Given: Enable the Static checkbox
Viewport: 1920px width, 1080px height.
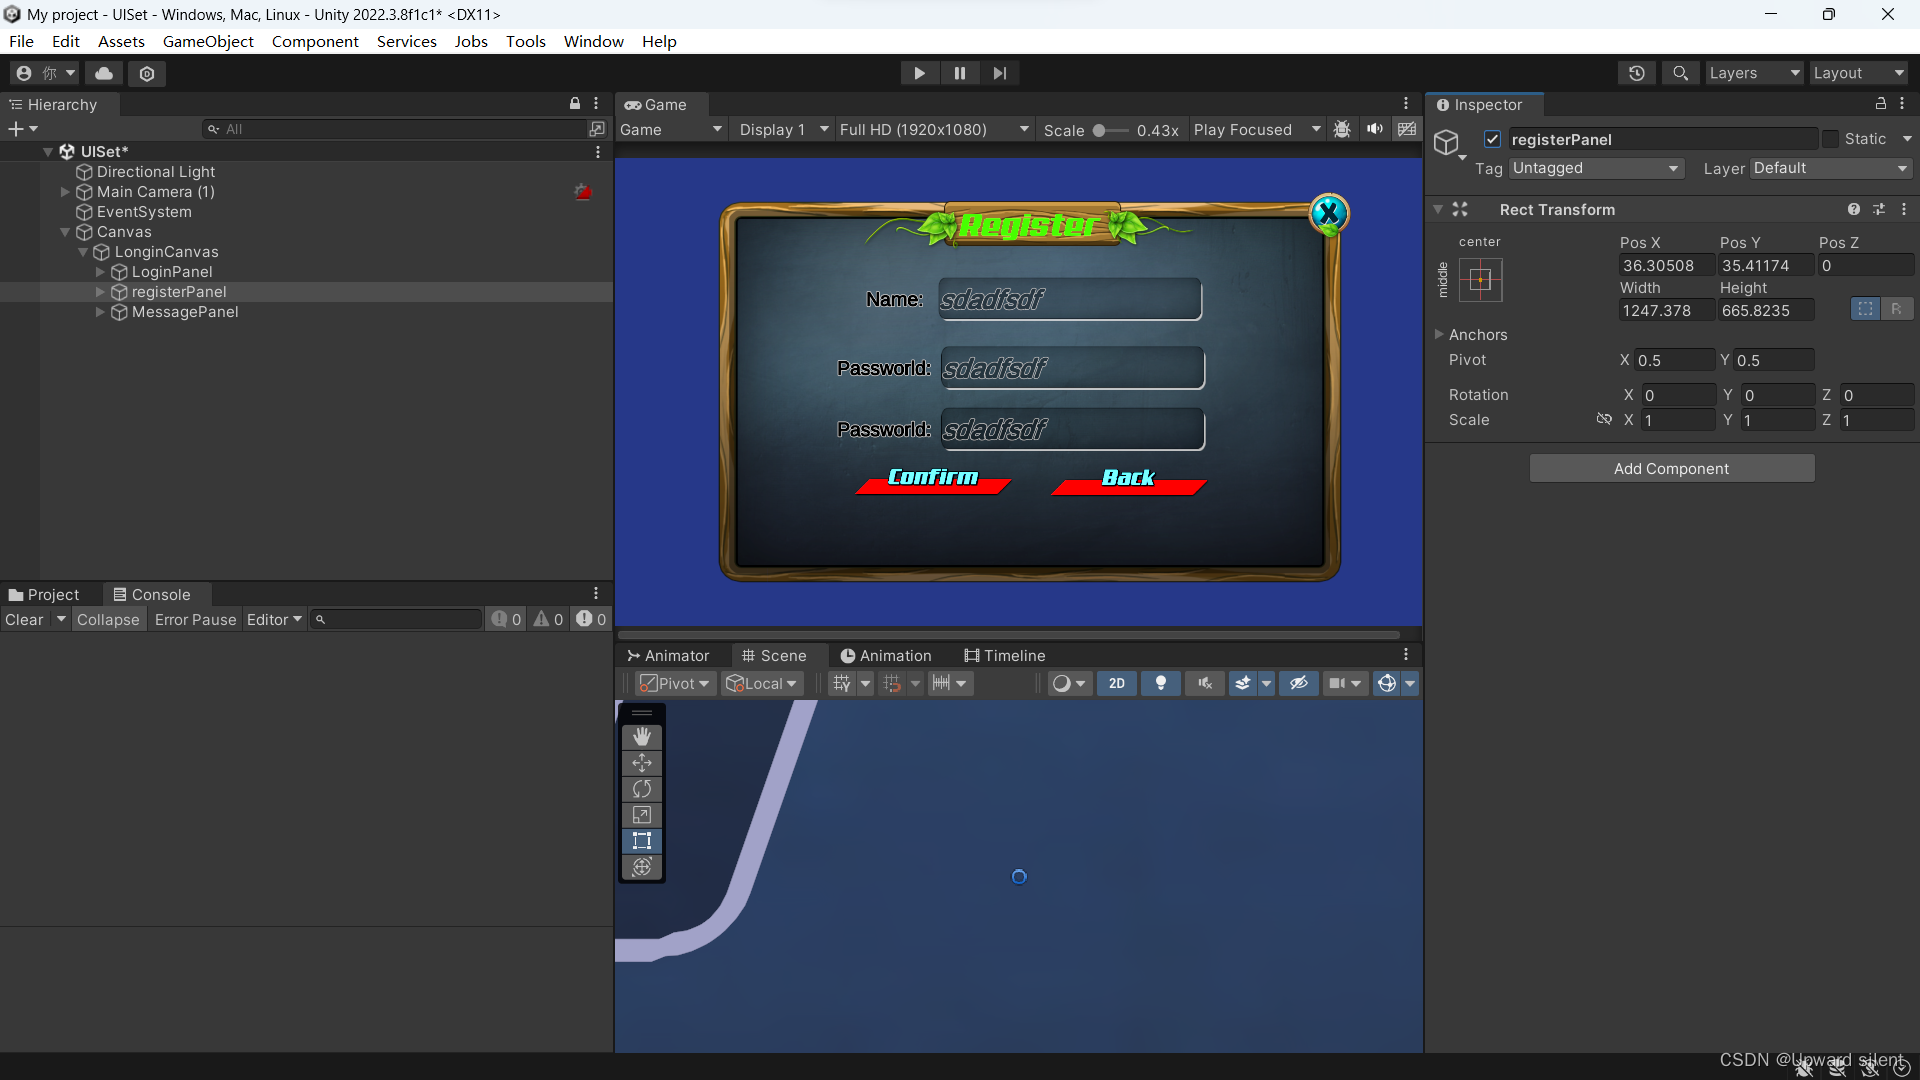Looking at the screenshot, I should point(1829,139).
